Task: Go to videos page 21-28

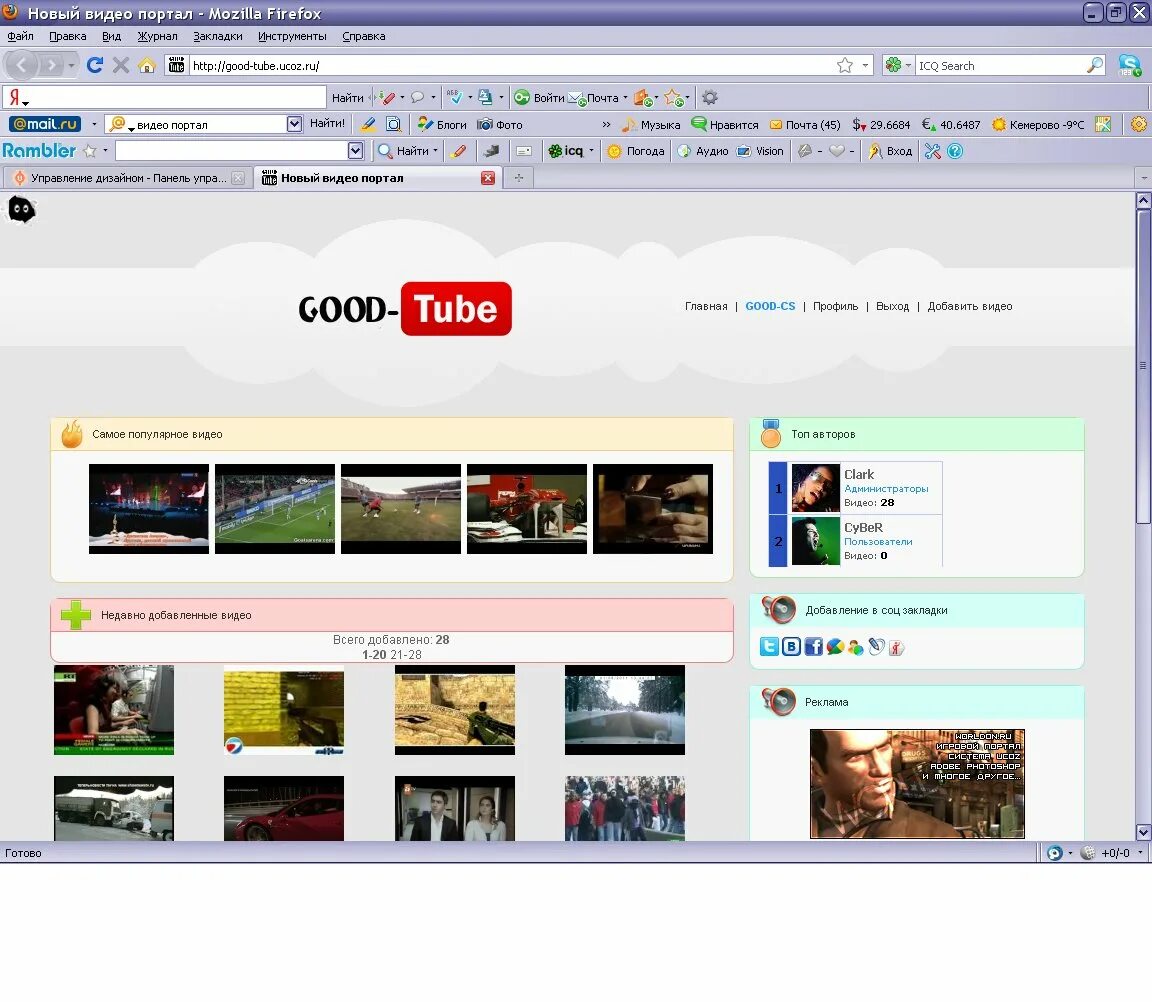Action: pos(406,655)
